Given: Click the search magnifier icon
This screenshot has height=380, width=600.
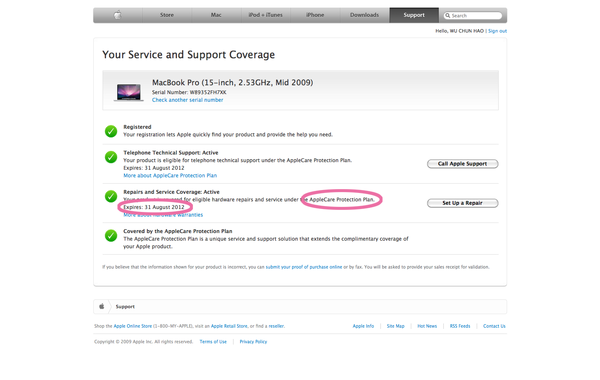Looking at the screenshot, I should point(447,15).
